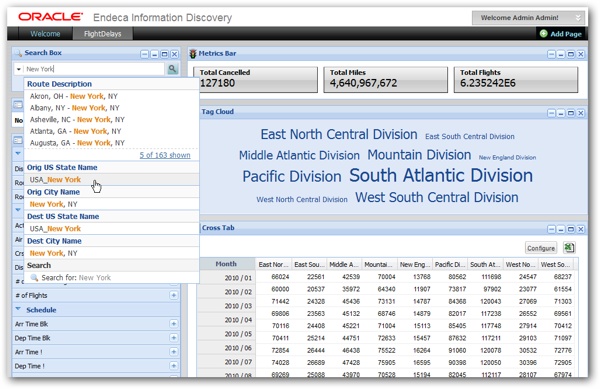Select West South Central Division tag

437,197
